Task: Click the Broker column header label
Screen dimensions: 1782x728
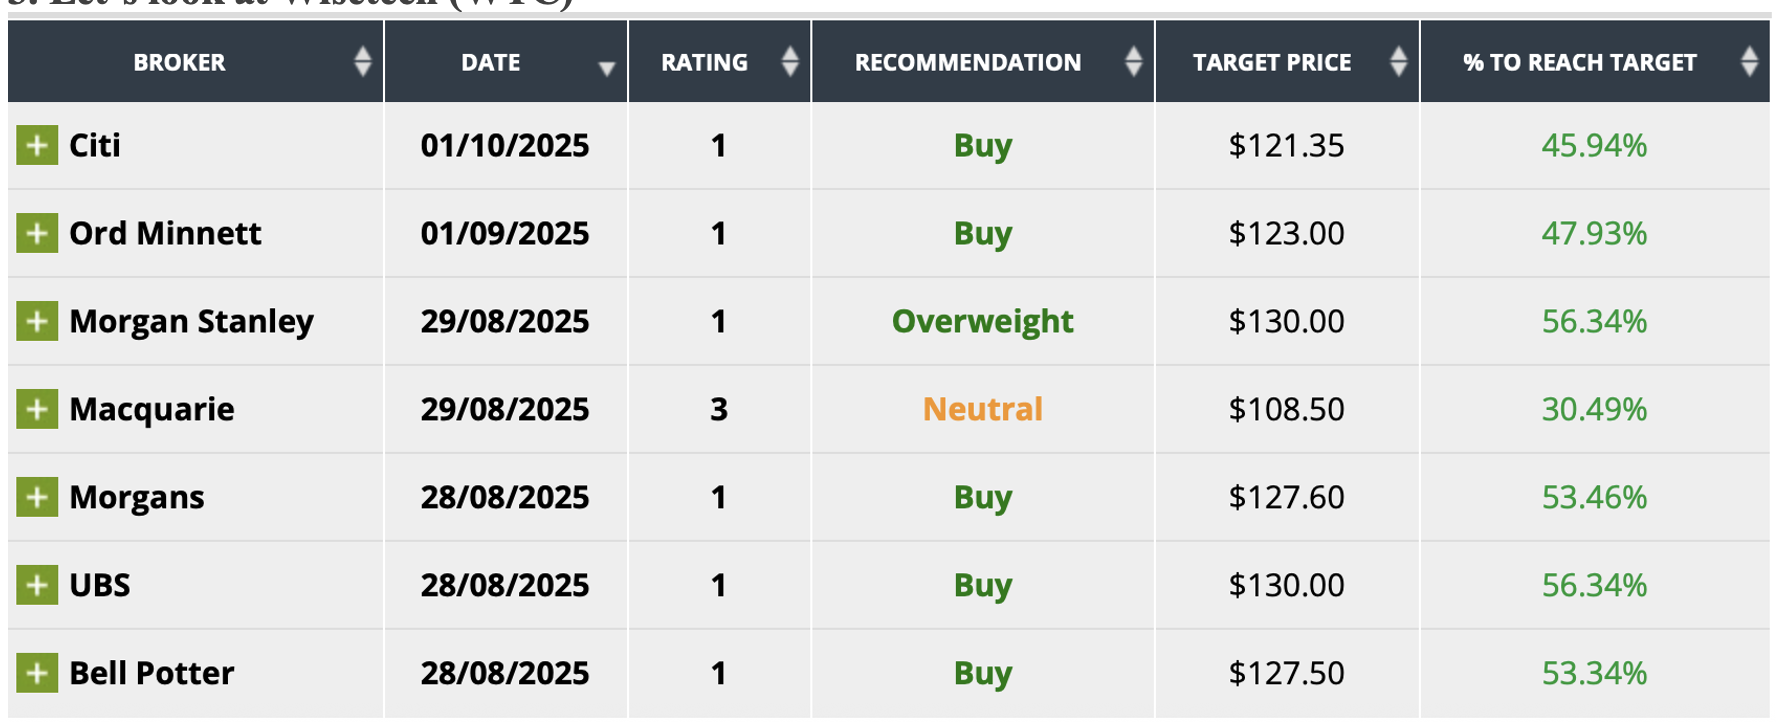Action: pyautogui.click(x=180, y=63)
